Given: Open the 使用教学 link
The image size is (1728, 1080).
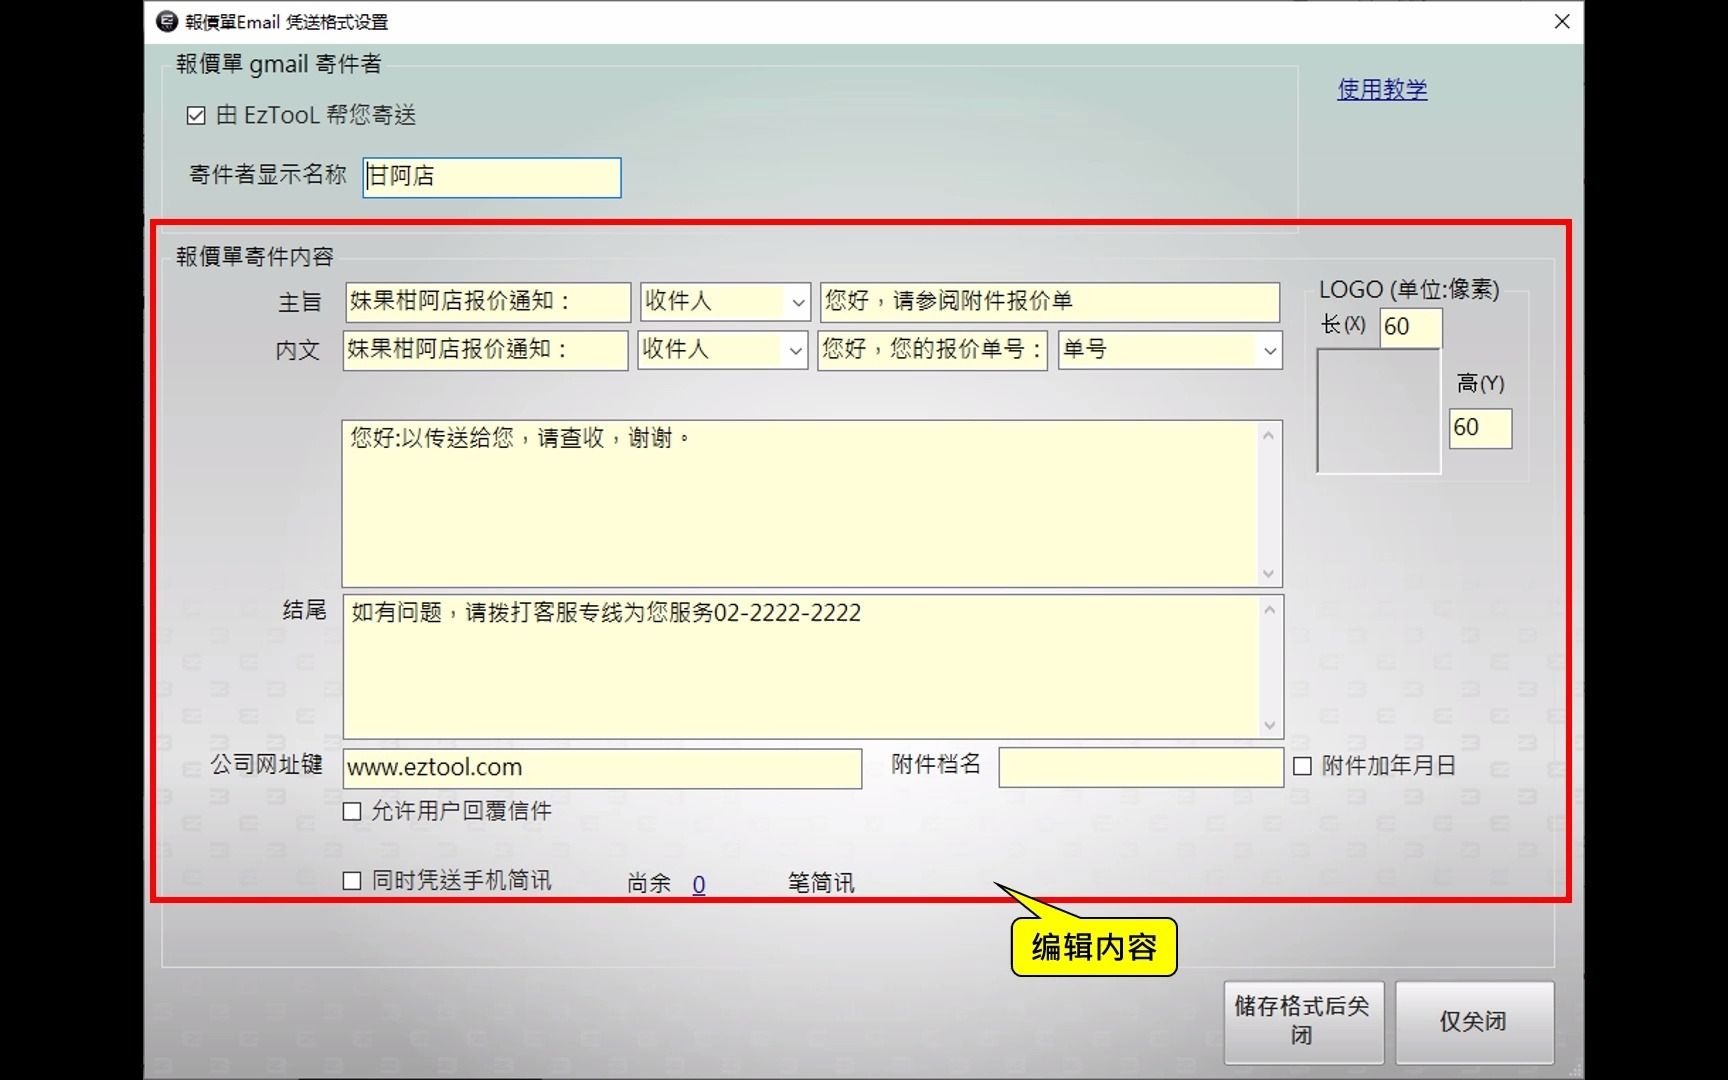Looking at the screenshot, I should 1382,89.
